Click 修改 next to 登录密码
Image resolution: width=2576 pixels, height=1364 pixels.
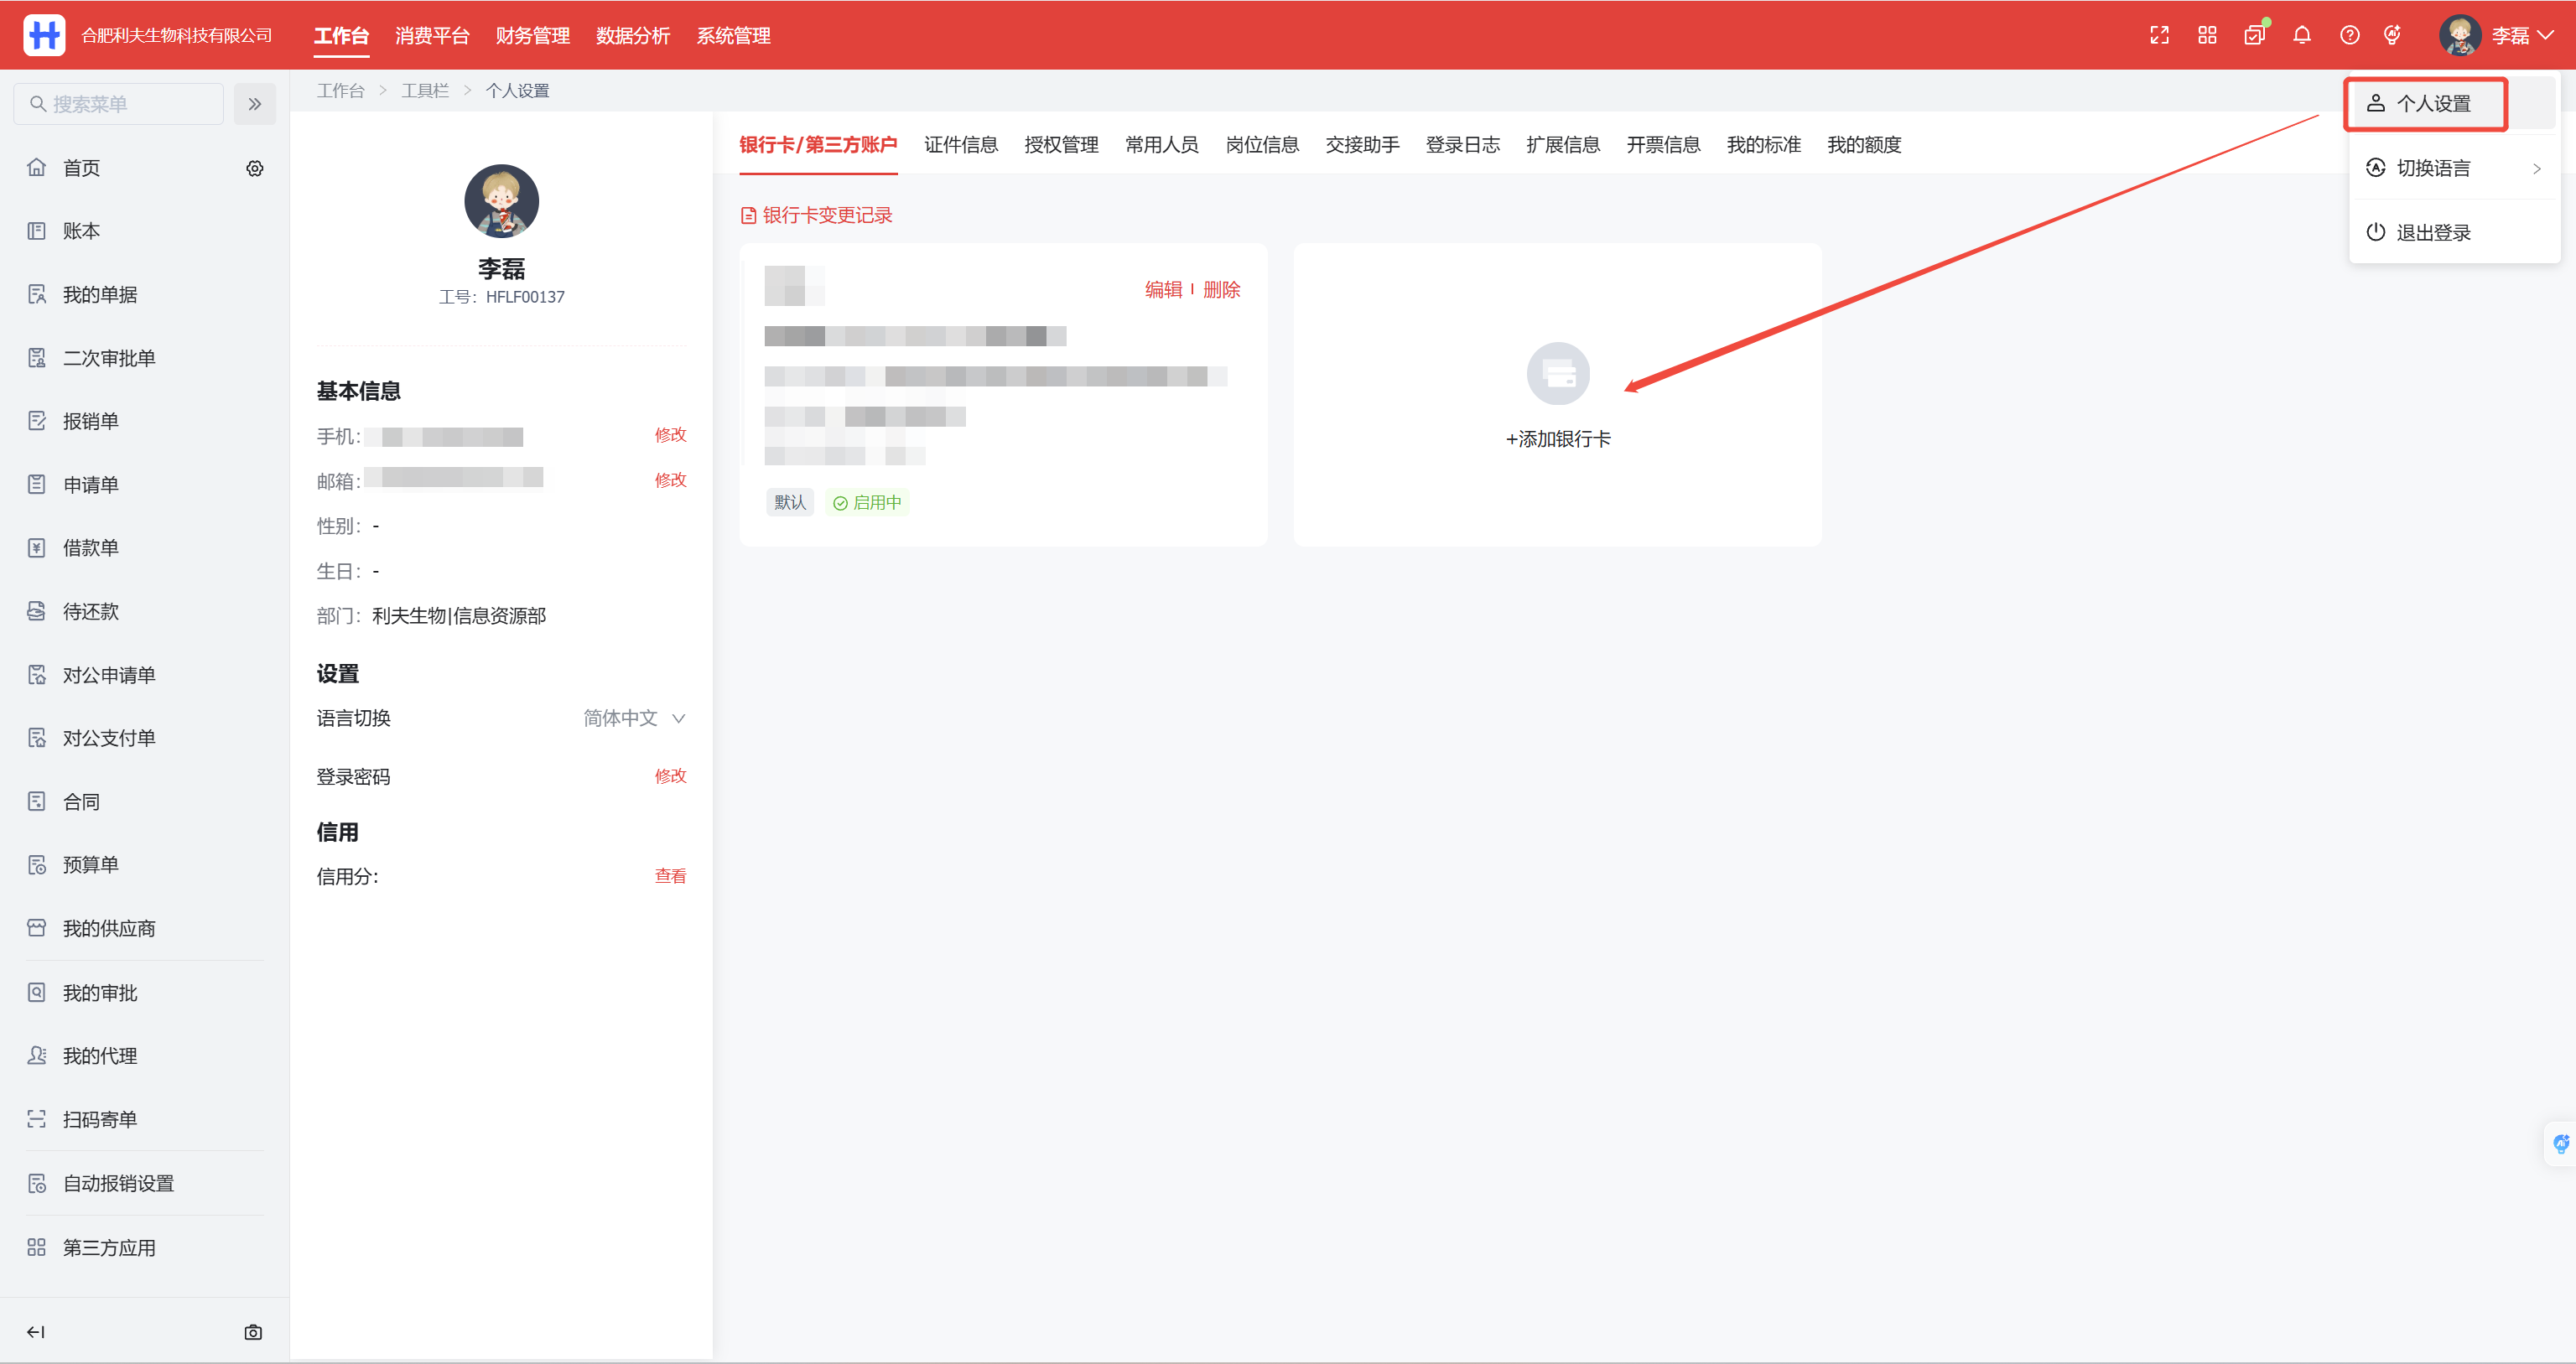[x=670, y=776]
